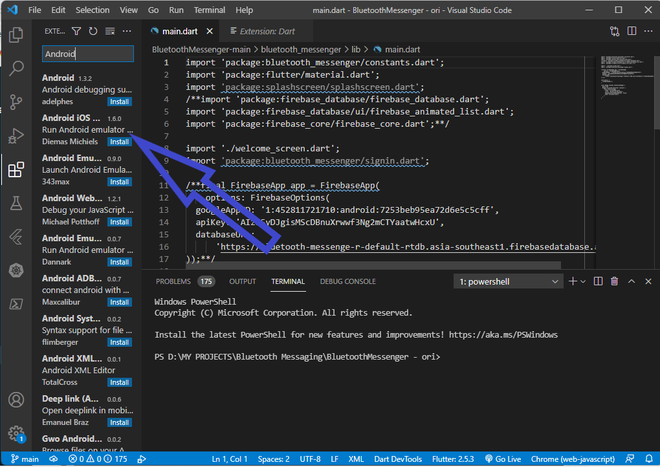This screenshot has width=660, height=467.
Task: Split the editor to the right
Action: click(x=631, y=31)
